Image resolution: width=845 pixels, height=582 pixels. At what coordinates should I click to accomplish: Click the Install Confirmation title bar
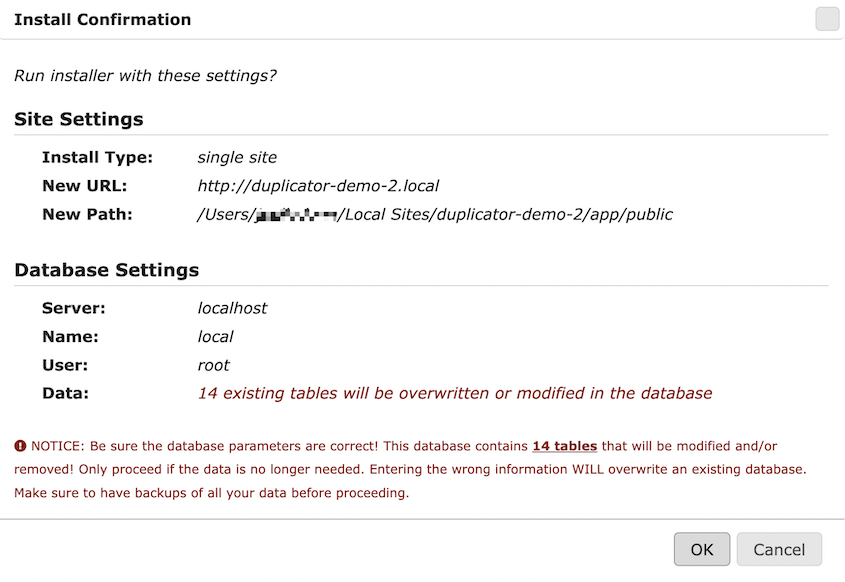pyautogui.click(x=420, y=19)
